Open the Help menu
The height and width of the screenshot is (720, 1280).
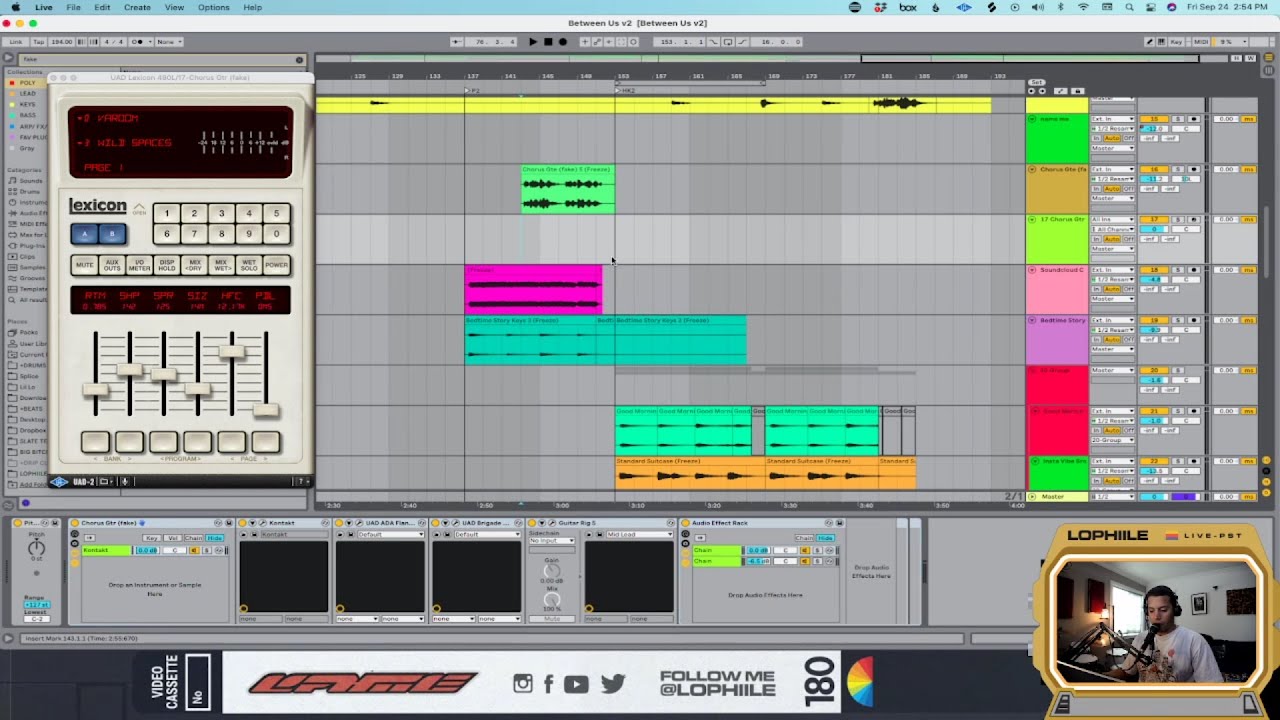[252, 7]
